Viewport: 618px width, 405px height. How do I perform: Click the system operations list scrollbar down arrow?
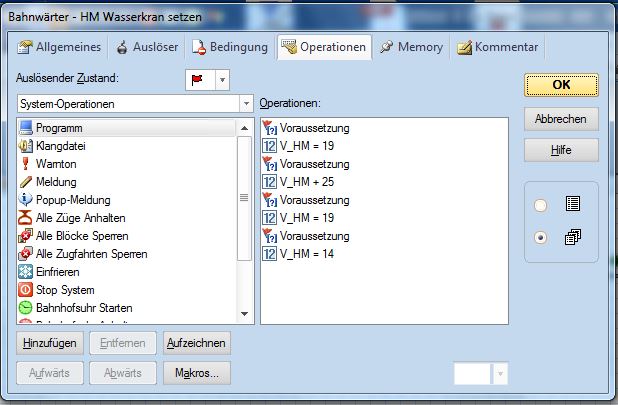pyautogui.click(x=245, y=314)
